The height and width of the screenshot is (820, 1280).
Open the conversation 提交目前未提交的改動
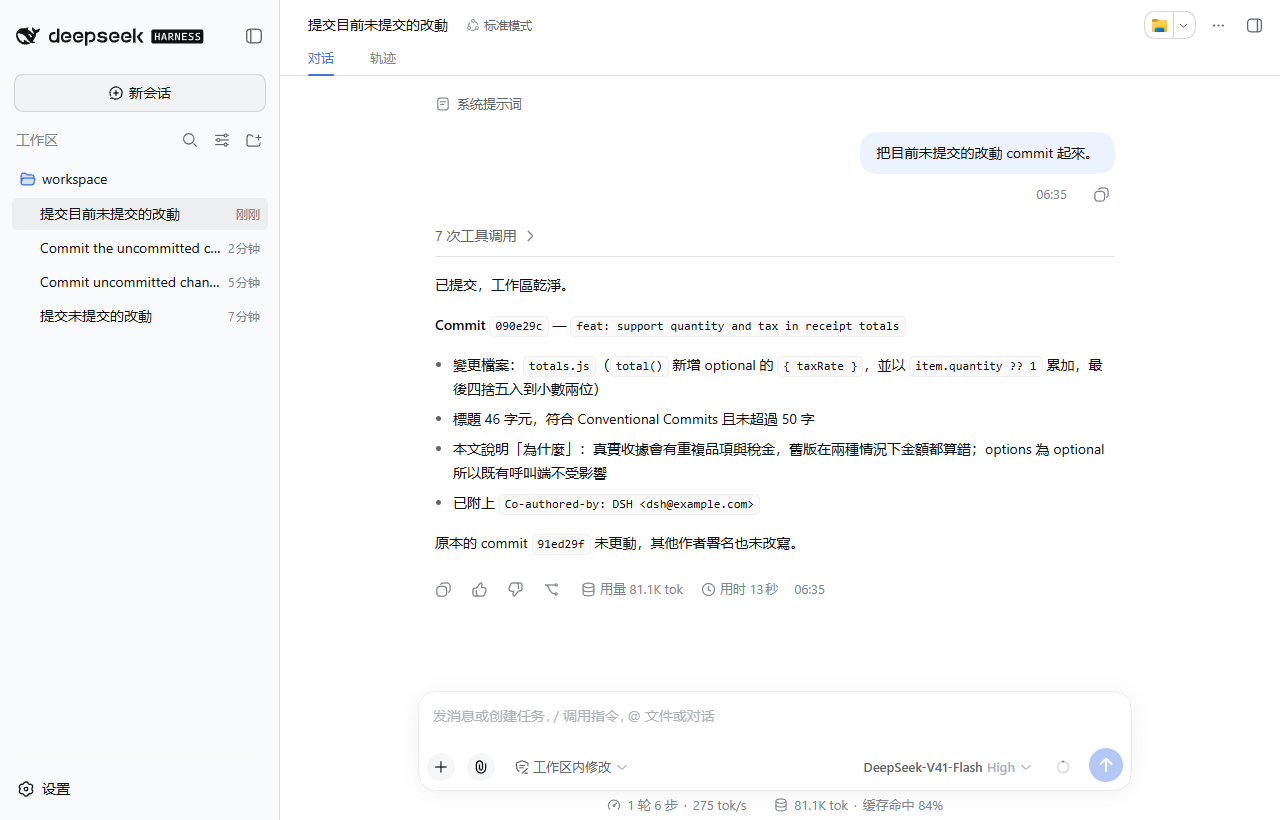coord(140,214)
